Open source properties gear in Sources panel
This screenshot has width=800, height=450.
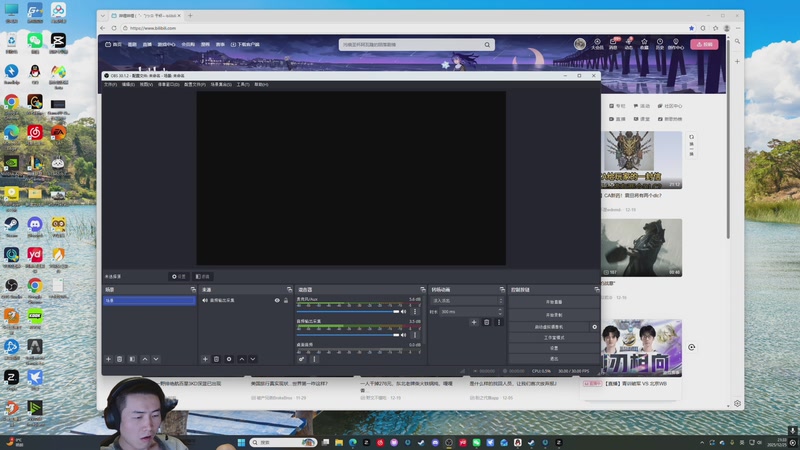[229, 359]
